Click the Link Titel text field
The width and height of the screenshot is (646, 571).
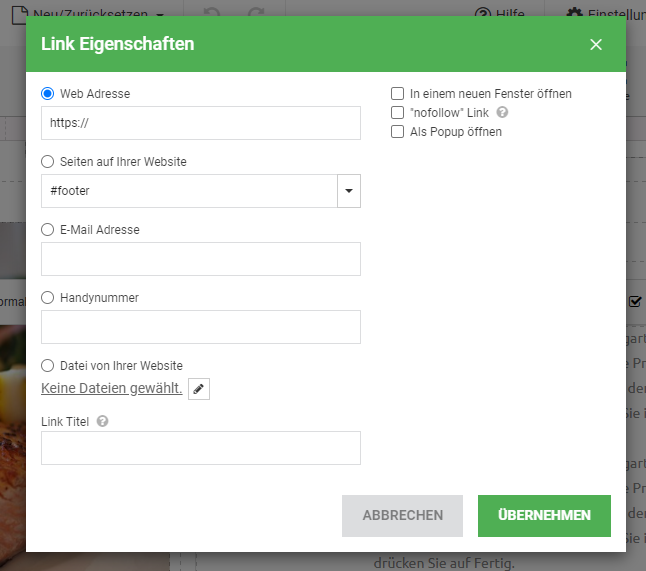pos(200,448)
